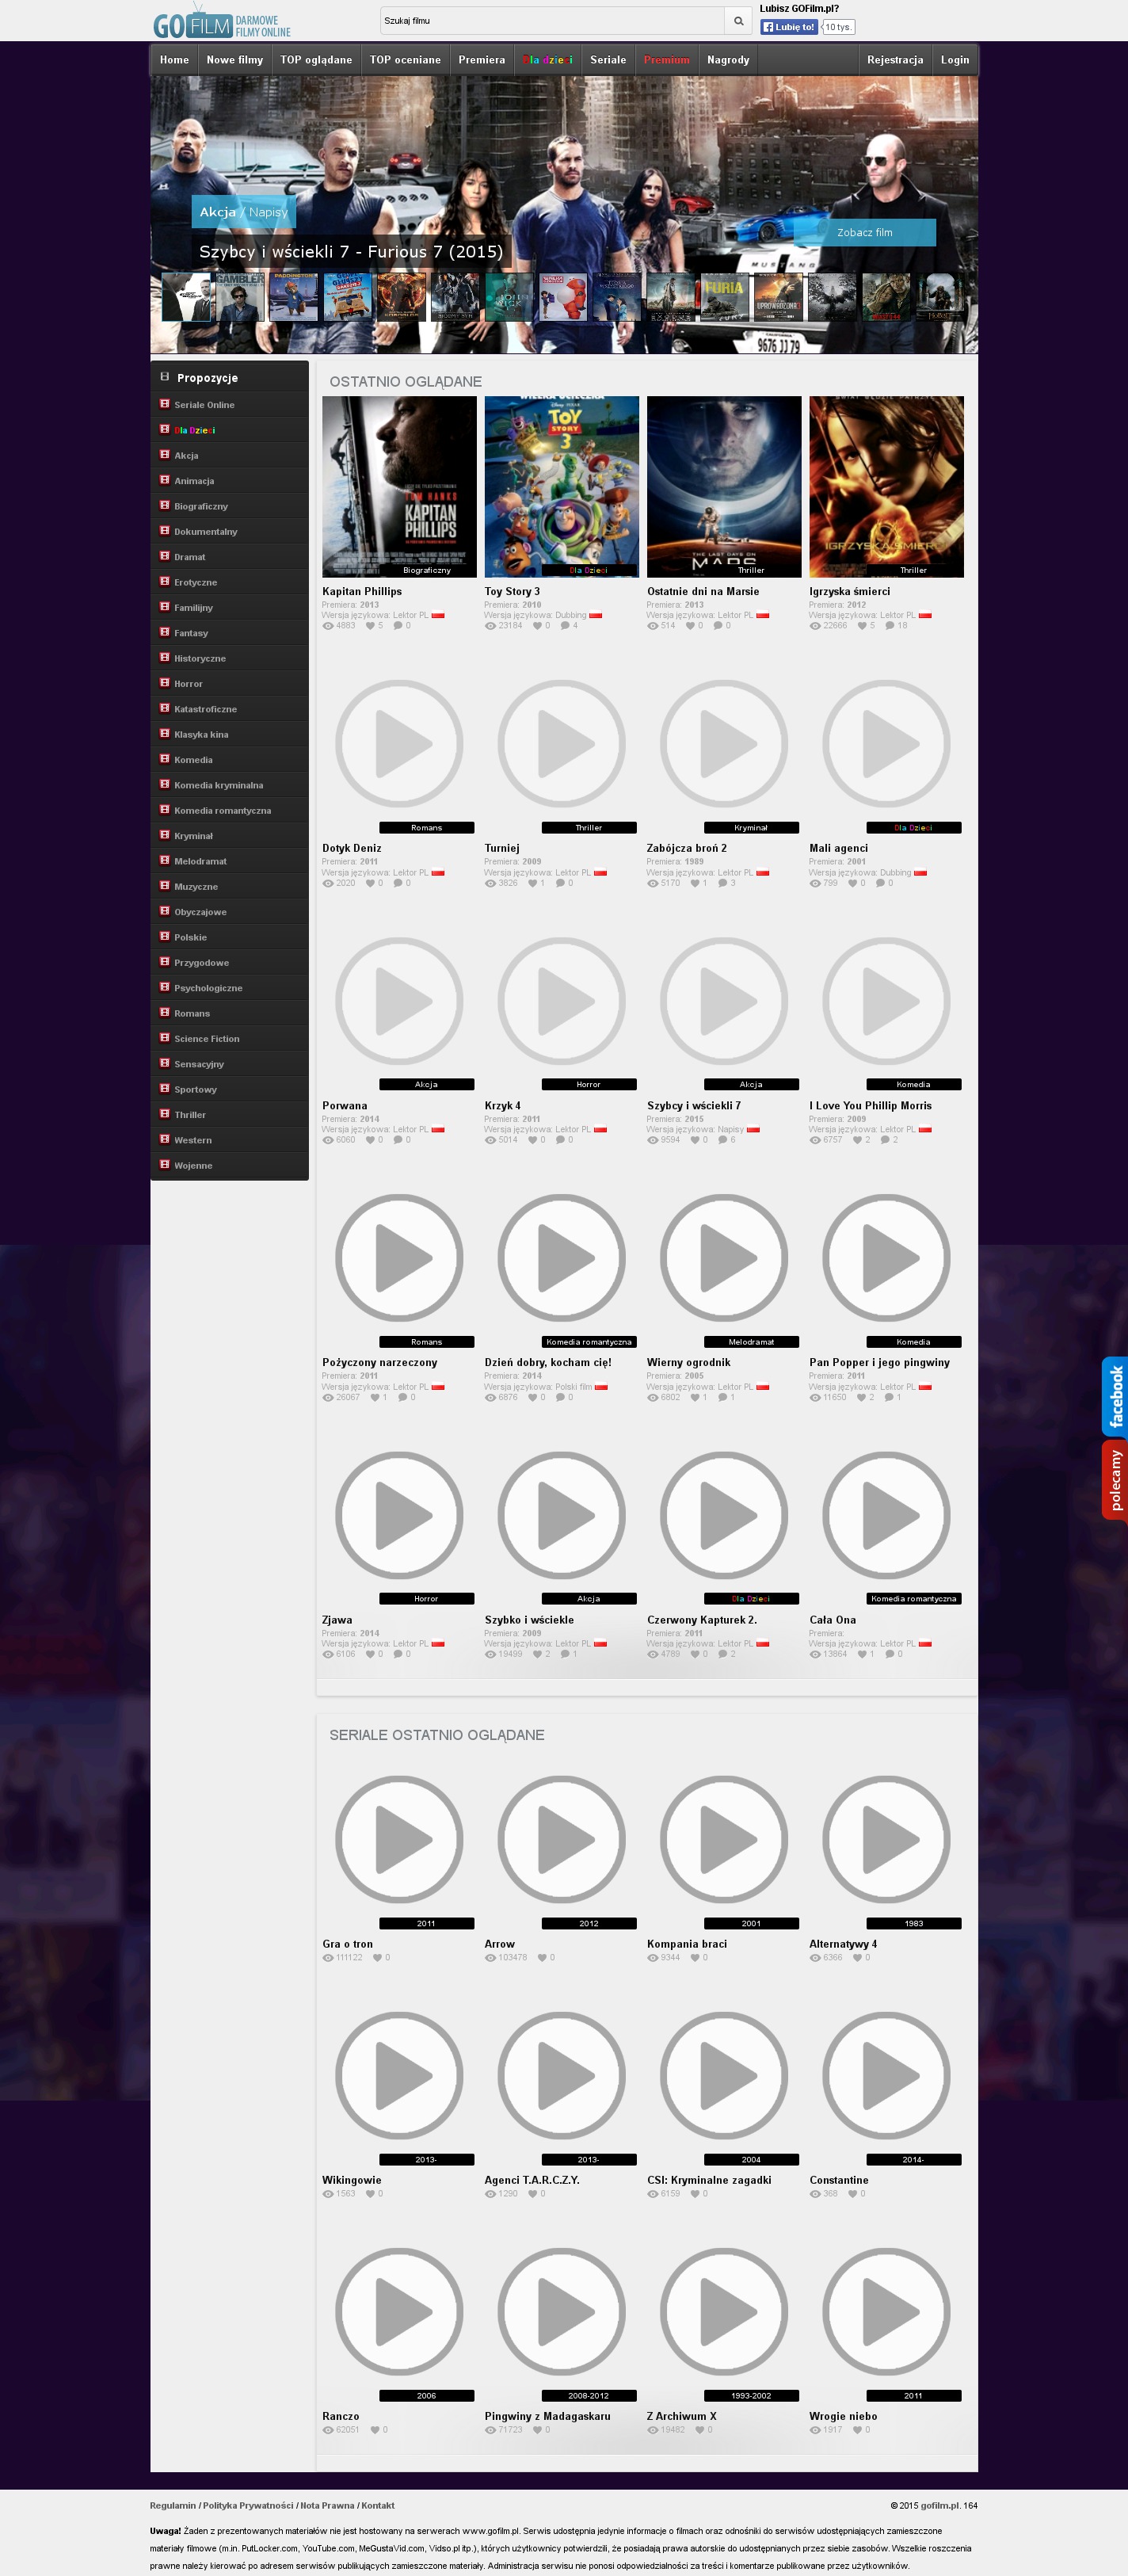The image size is (1128, 2576).
Task: Click the play icon for Wrogie niebo
Action: (x=886, y=2311)
